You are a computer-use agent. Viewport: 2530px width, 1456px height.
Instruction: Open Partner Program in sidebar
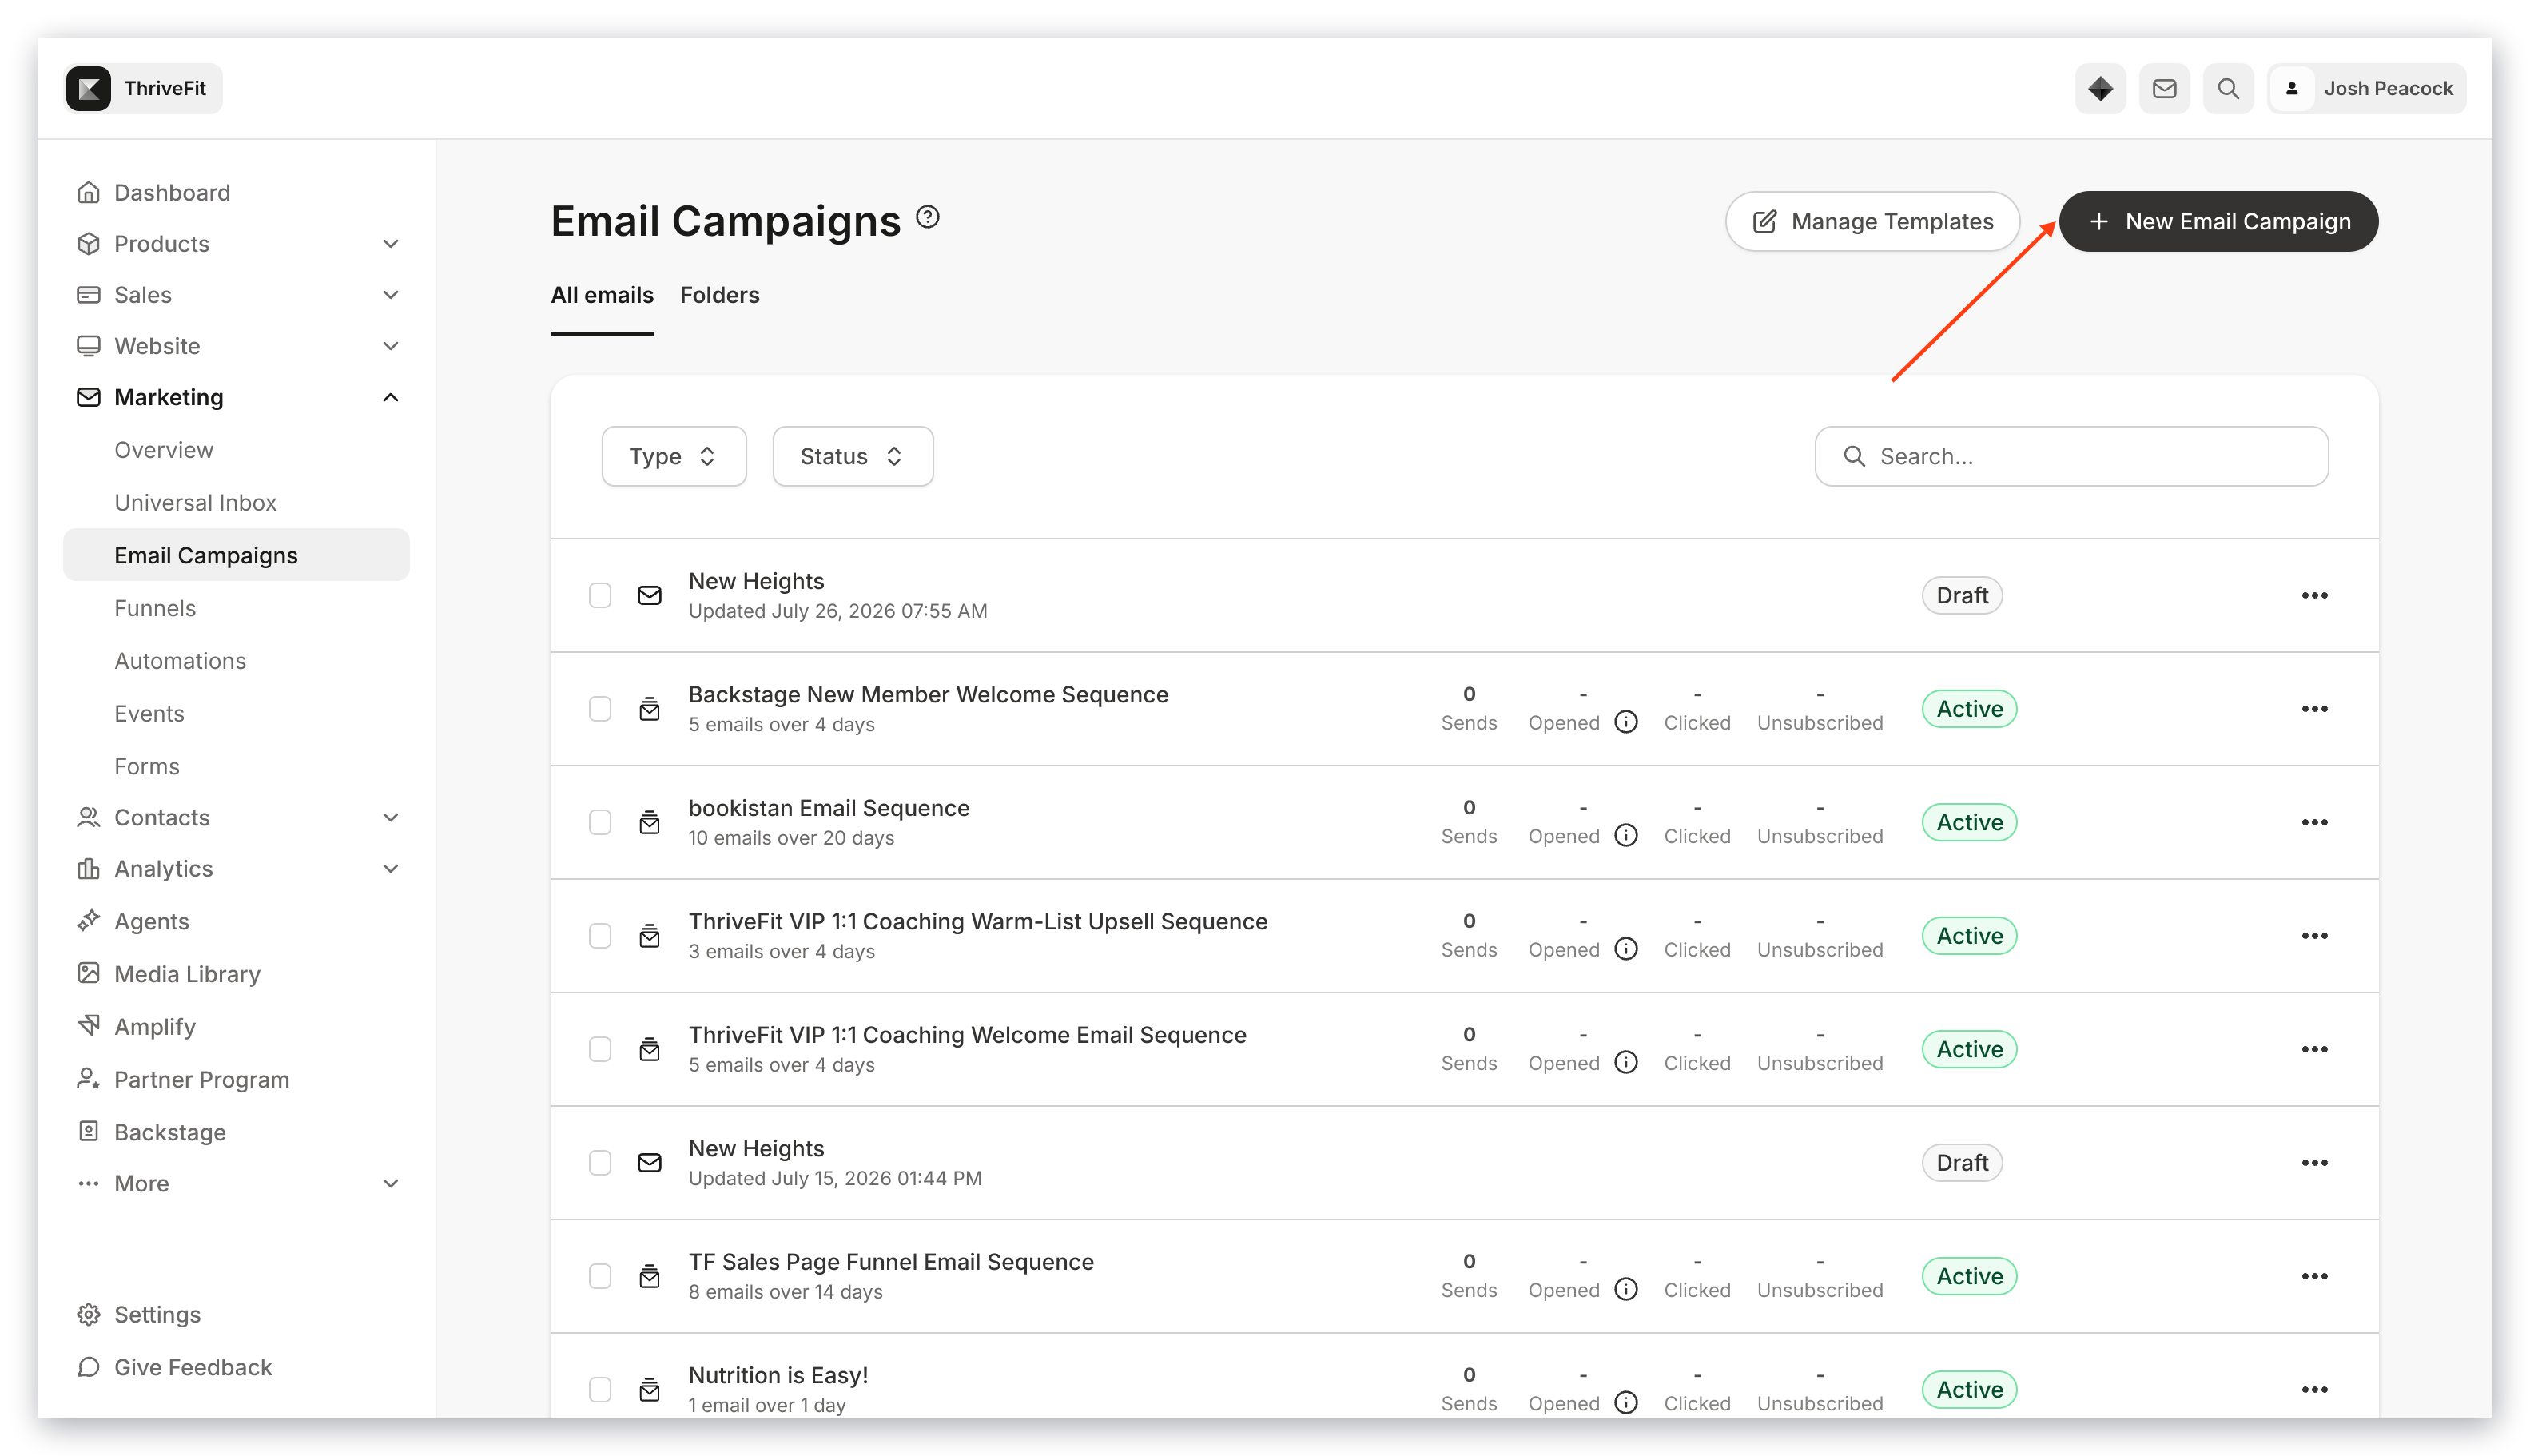(201, 1080)
